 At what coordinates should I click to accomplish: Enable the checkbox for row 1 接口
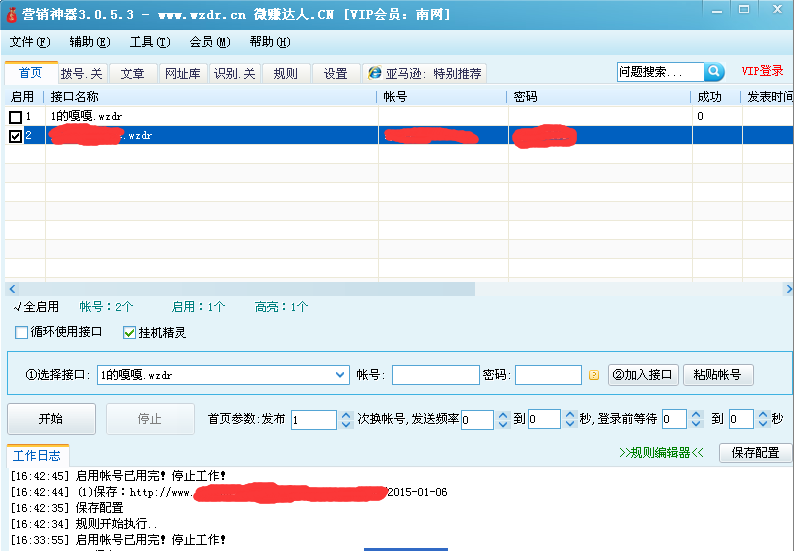click(16, 117)
